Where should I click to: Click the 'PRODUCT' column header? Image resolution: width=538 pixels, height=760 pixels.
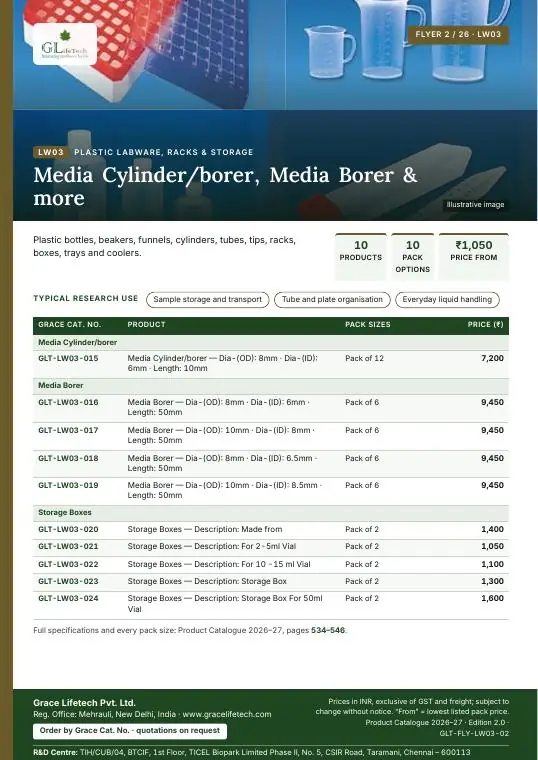coord(146,325)
